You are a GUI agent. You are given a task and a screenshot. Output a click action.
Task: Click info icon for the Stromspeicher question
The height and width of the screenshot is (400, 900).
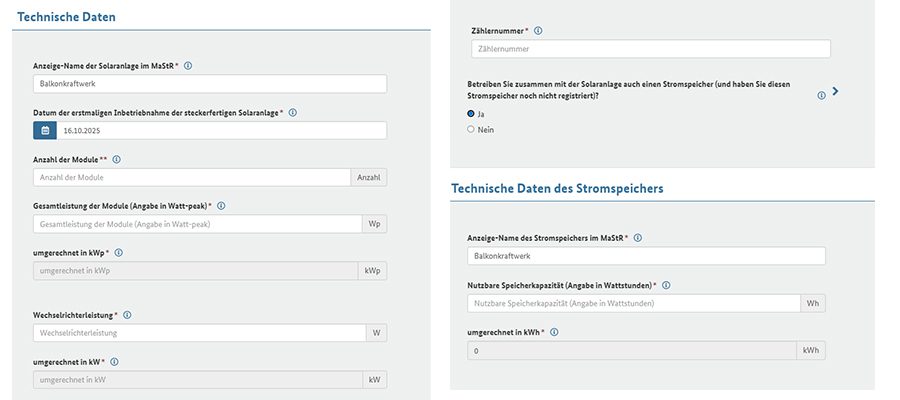[821, 95]
